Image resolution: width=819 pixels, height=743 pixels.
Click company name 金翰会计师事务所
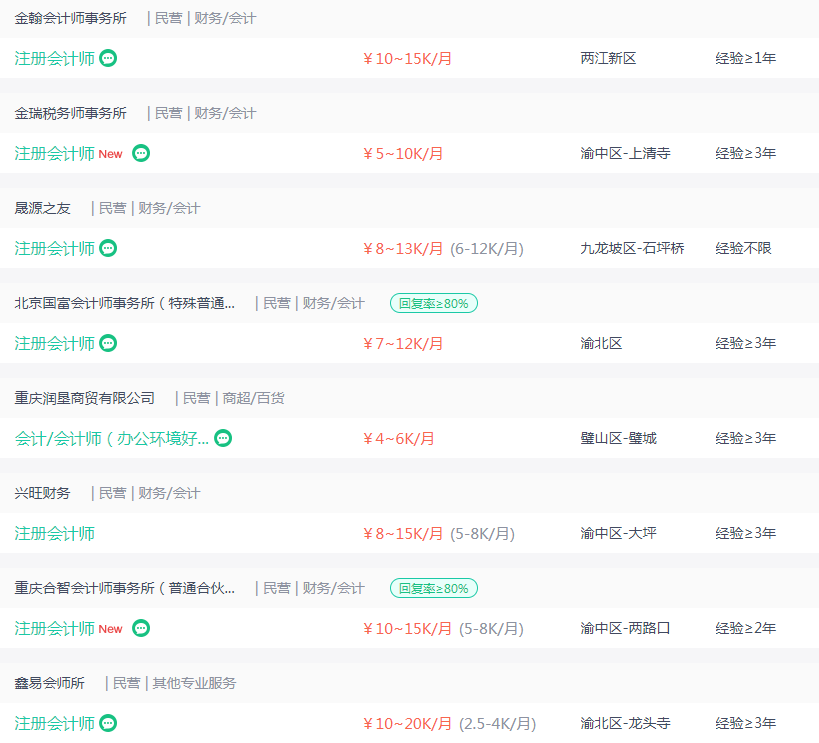point(71,18)
